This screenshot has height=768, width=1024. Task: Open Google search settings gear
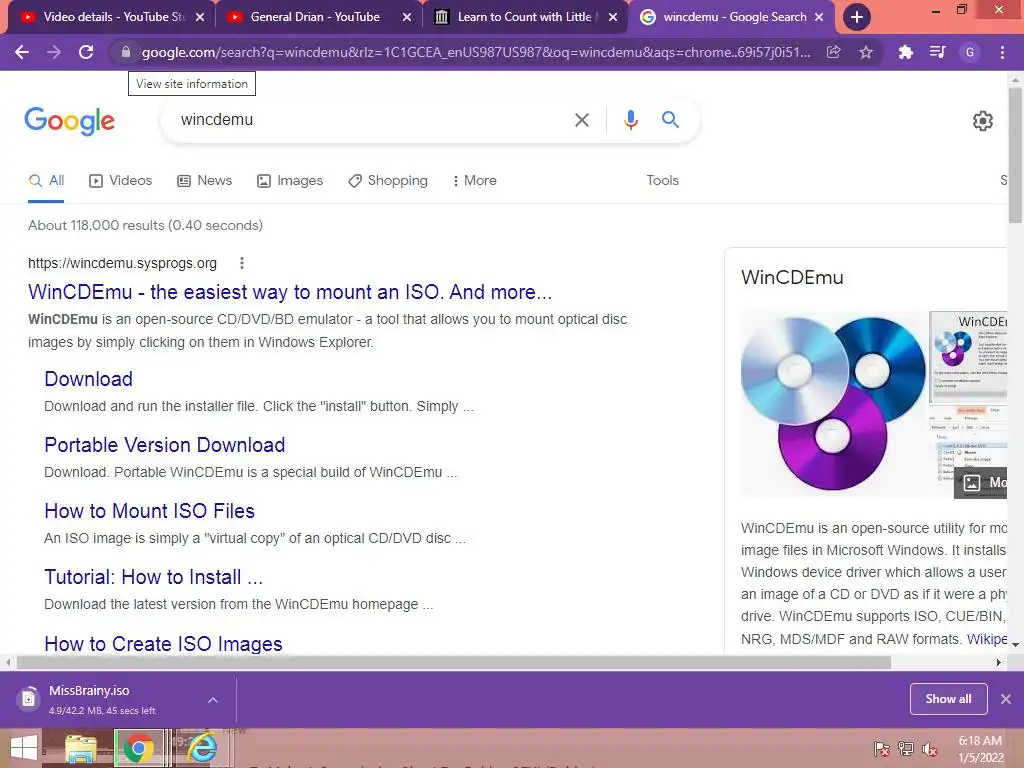coord(982,121)
